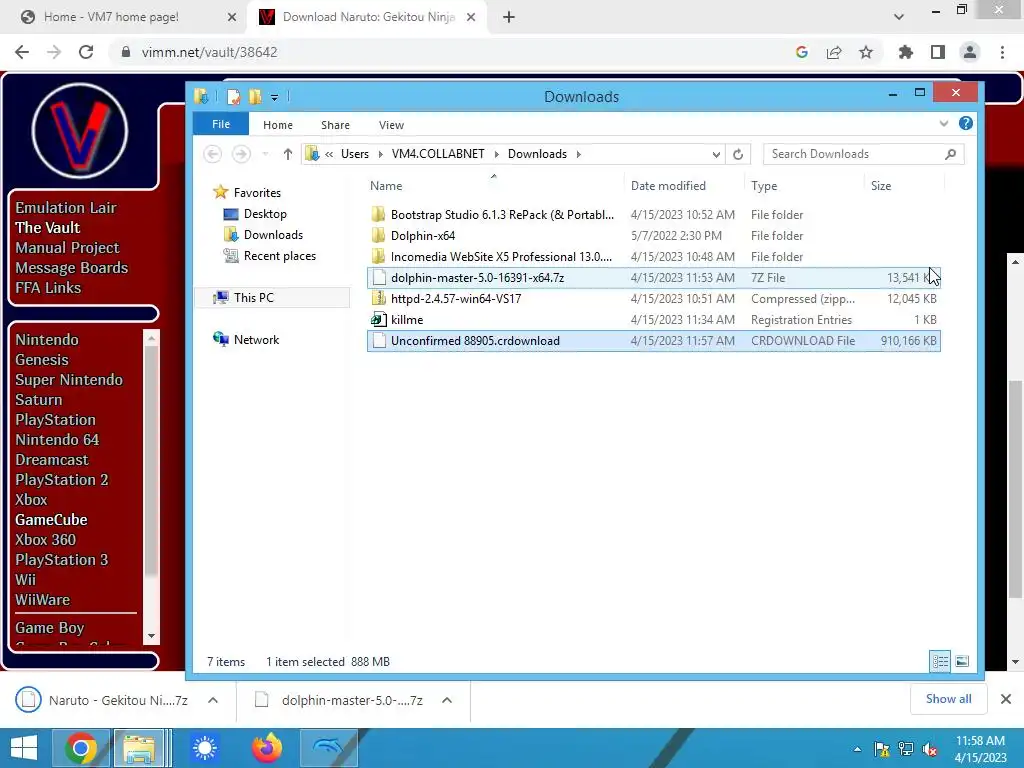This screenshot has height=768, width=1024.
Task: Launch Firefox from the taskbar
Action: (x=266, y=748)
